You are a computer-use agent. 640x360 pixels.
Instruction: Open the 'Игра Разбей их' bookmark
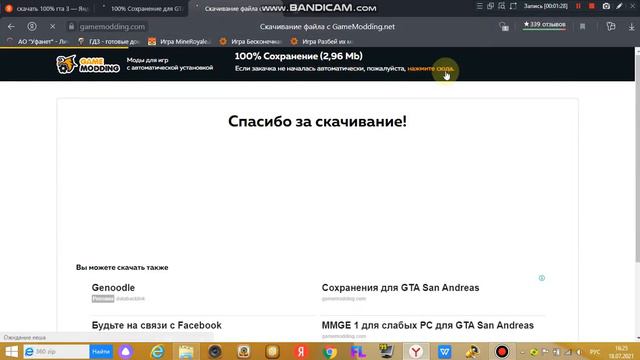coord(322,41)
